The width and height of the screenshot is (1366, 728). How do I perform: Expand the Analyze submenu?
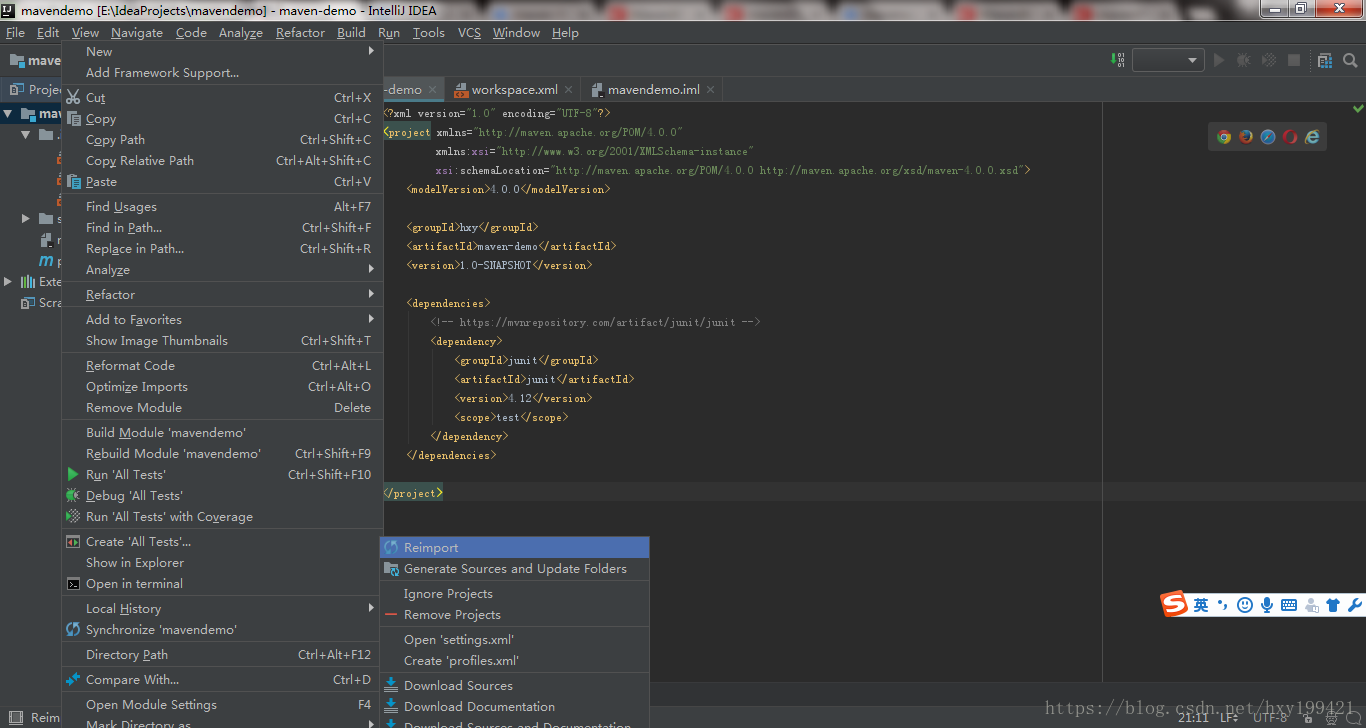pos(222,270)
